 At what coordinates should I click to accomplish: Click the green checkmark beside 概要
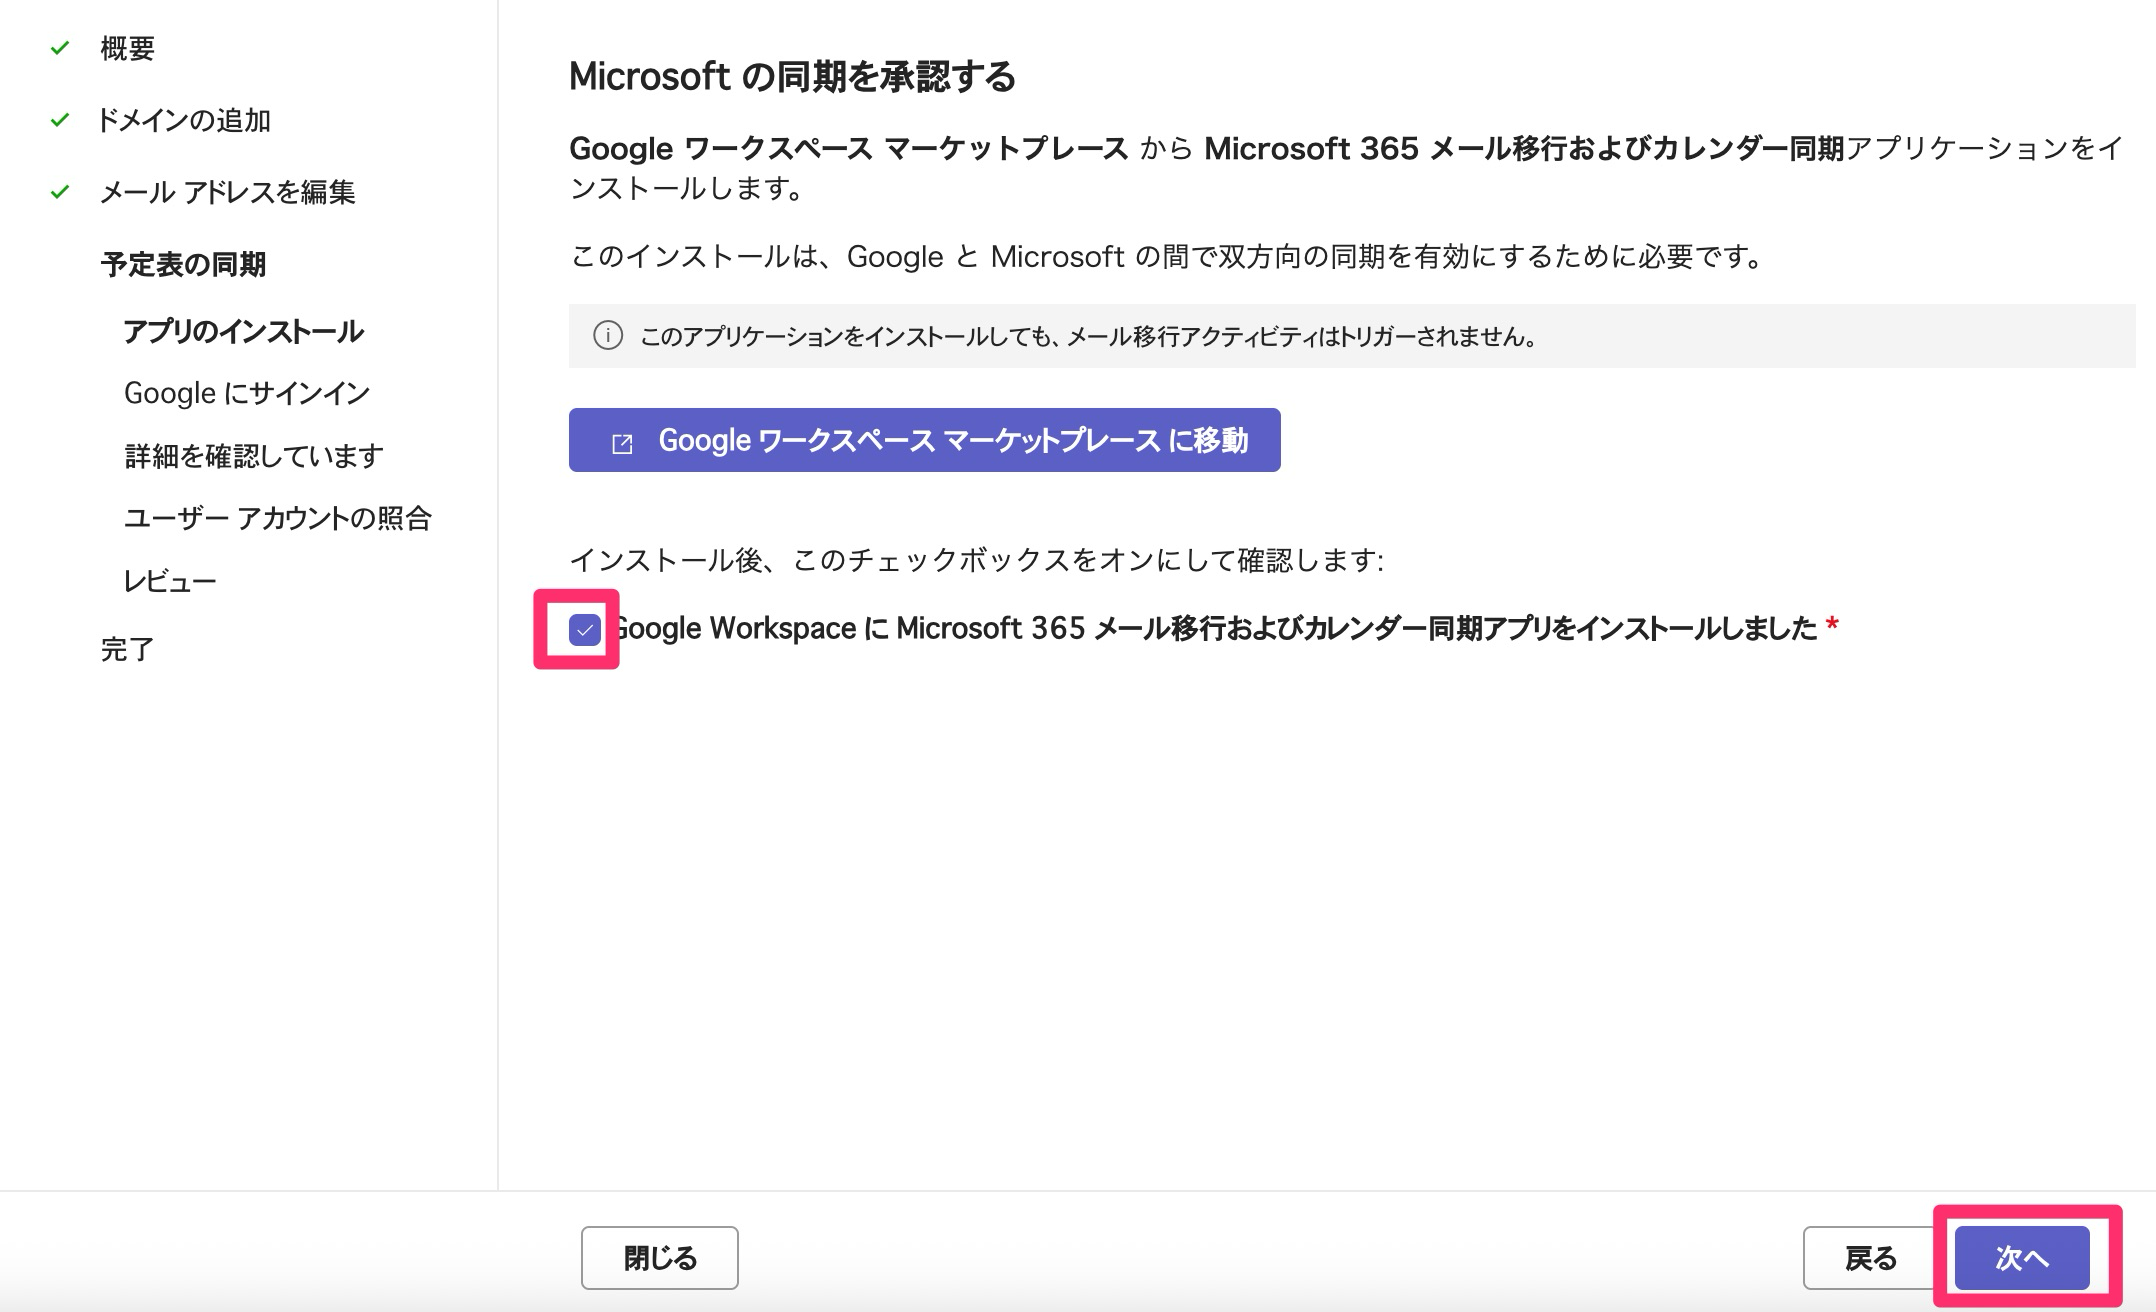point(60,47)
